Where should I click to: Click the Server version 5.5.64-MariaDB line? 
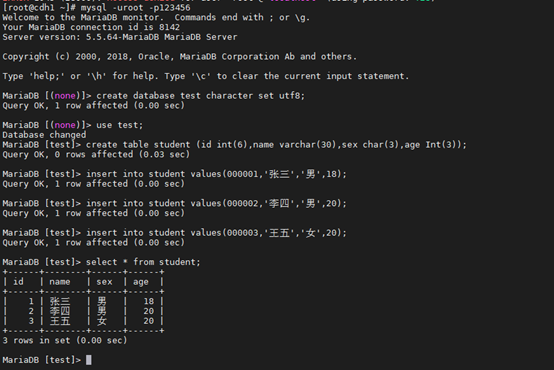point(120,37)
